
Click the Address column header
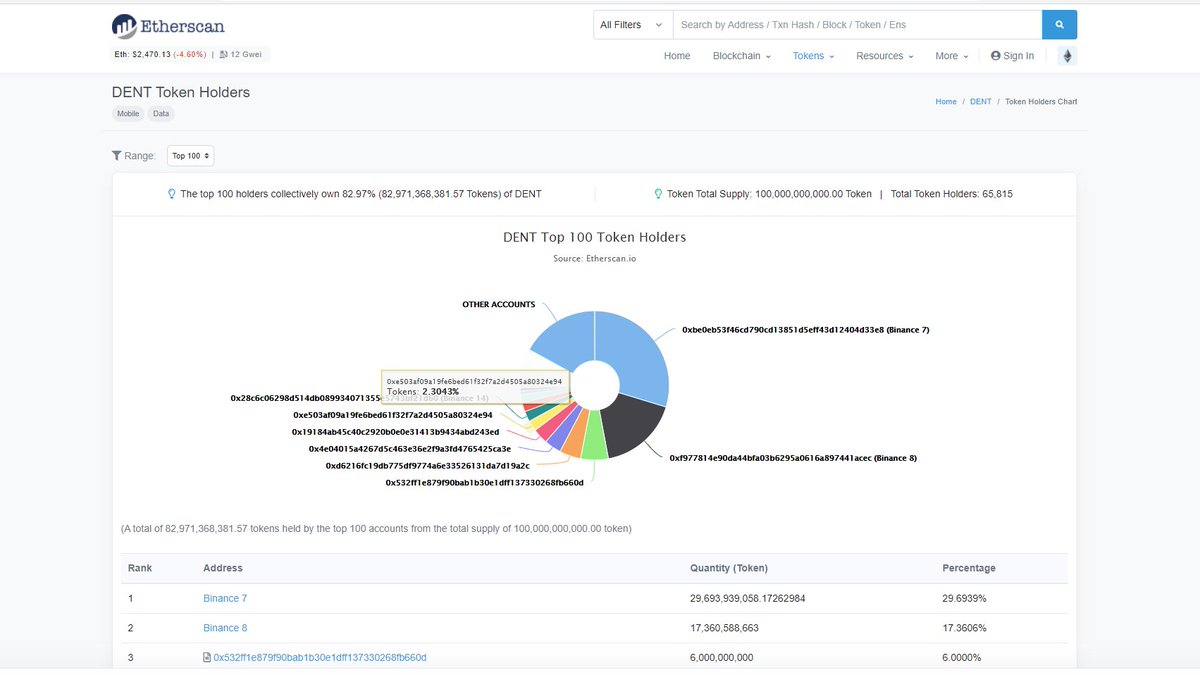(x=223, y=568)
